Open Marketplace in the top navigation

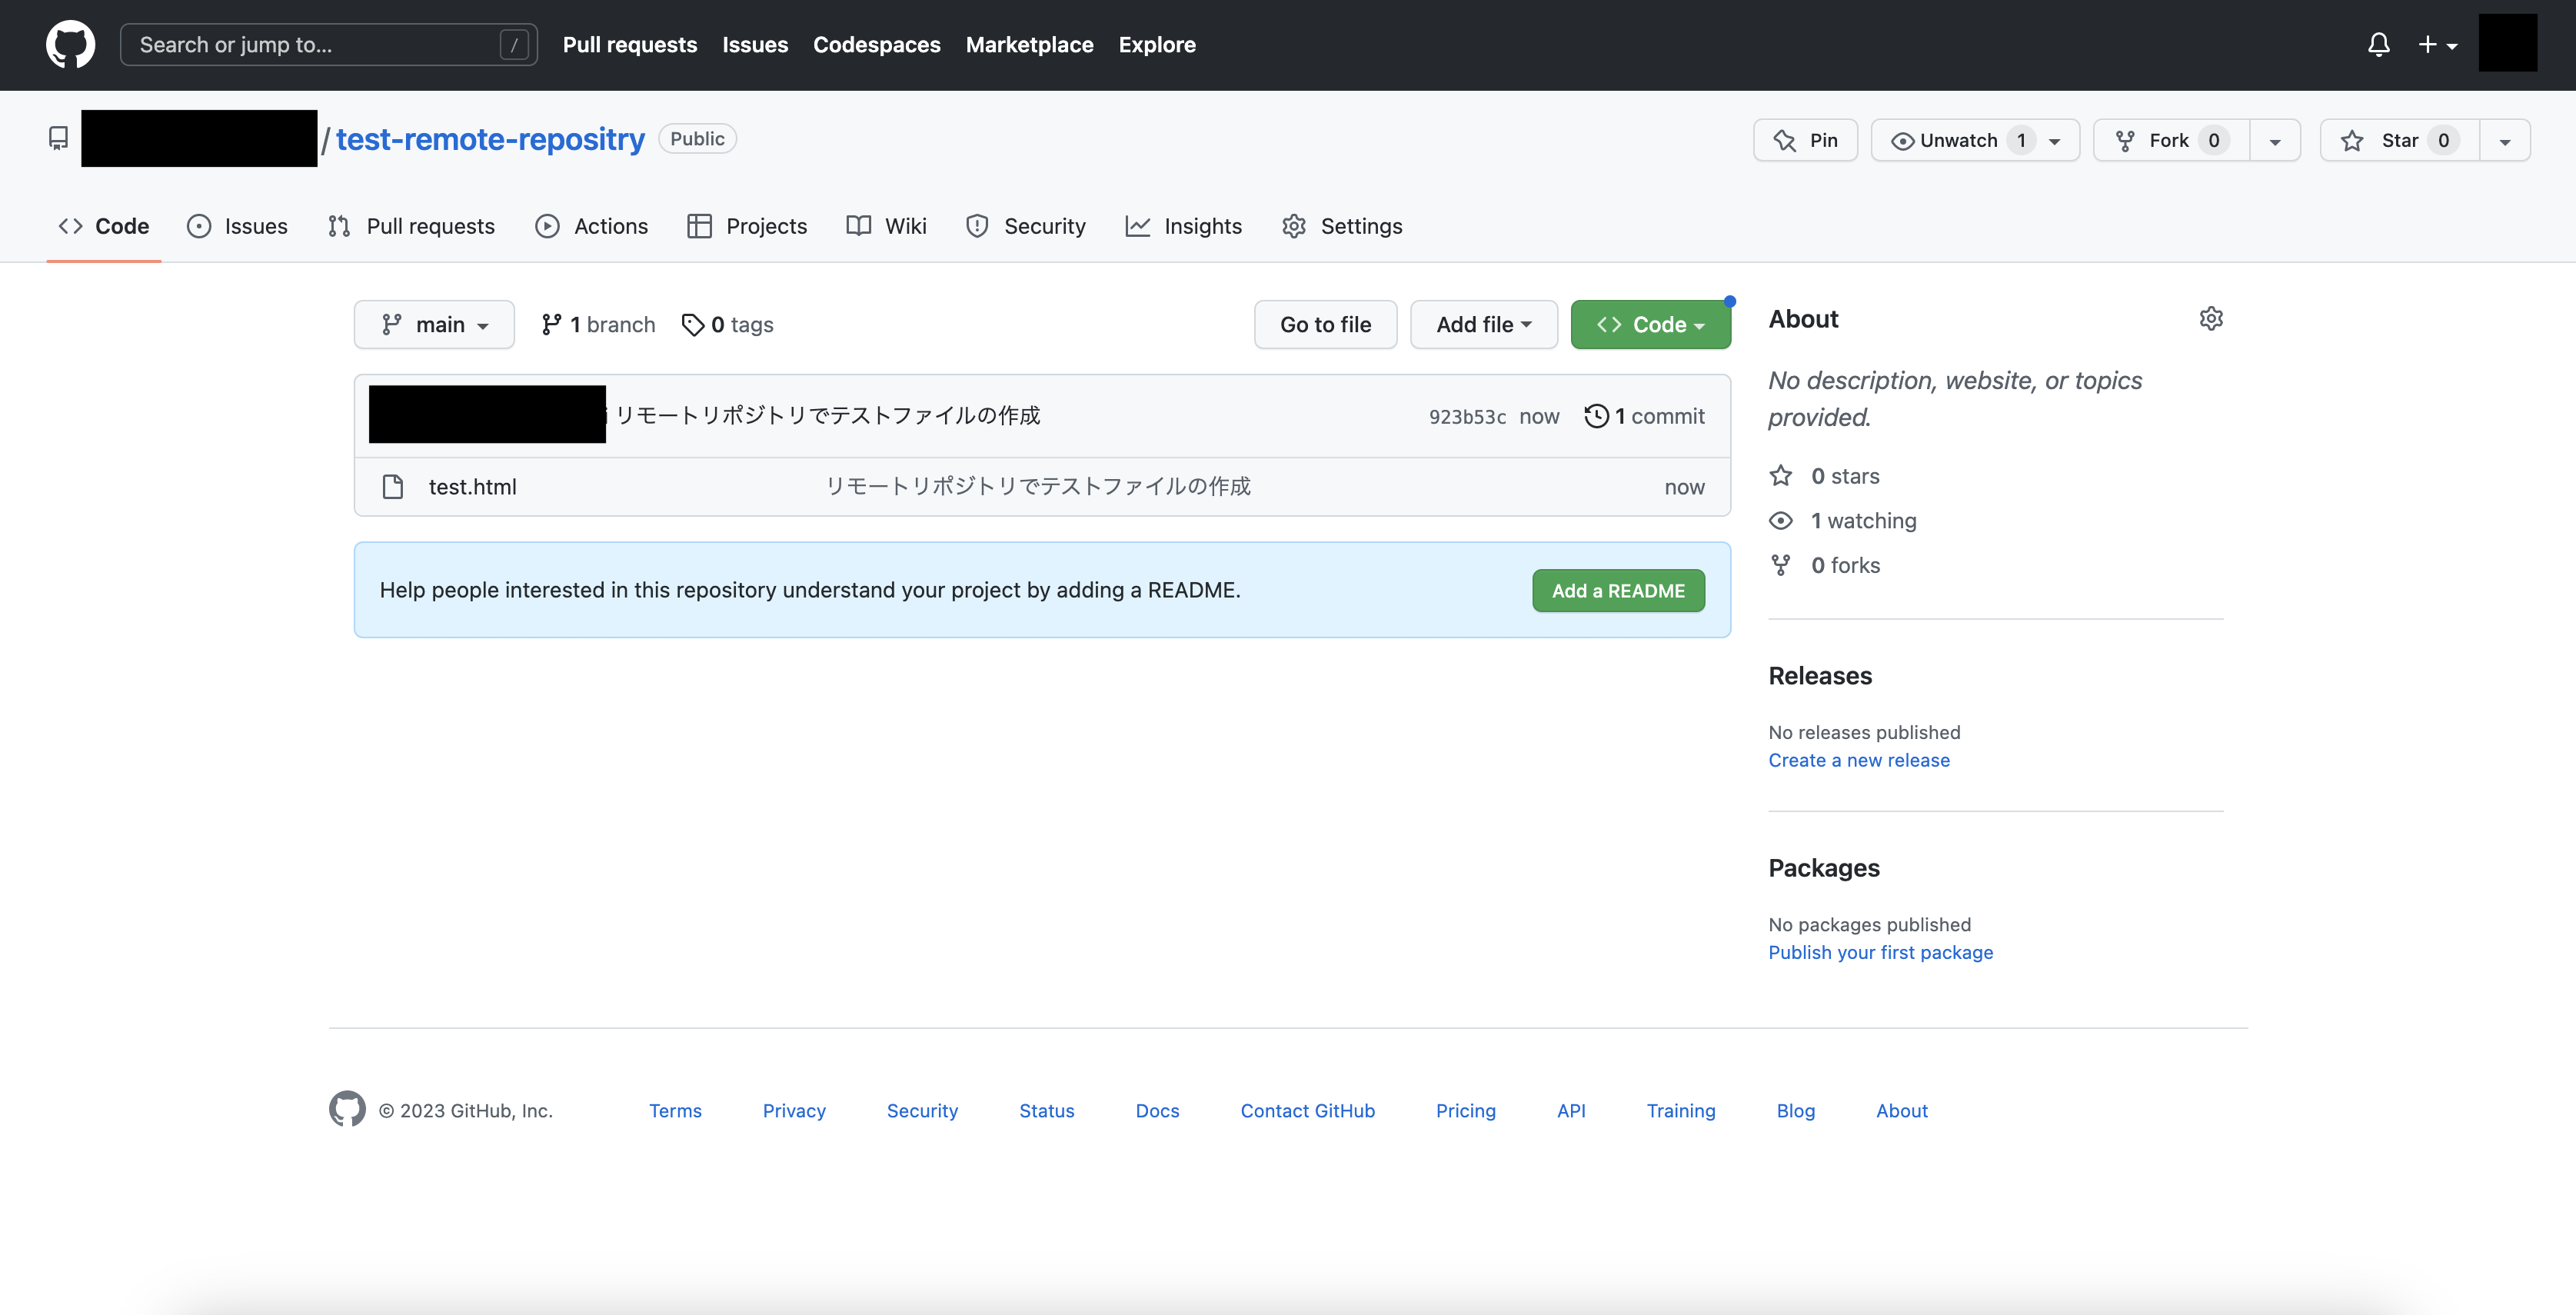pyautogui.click(x=1029, y=45)
